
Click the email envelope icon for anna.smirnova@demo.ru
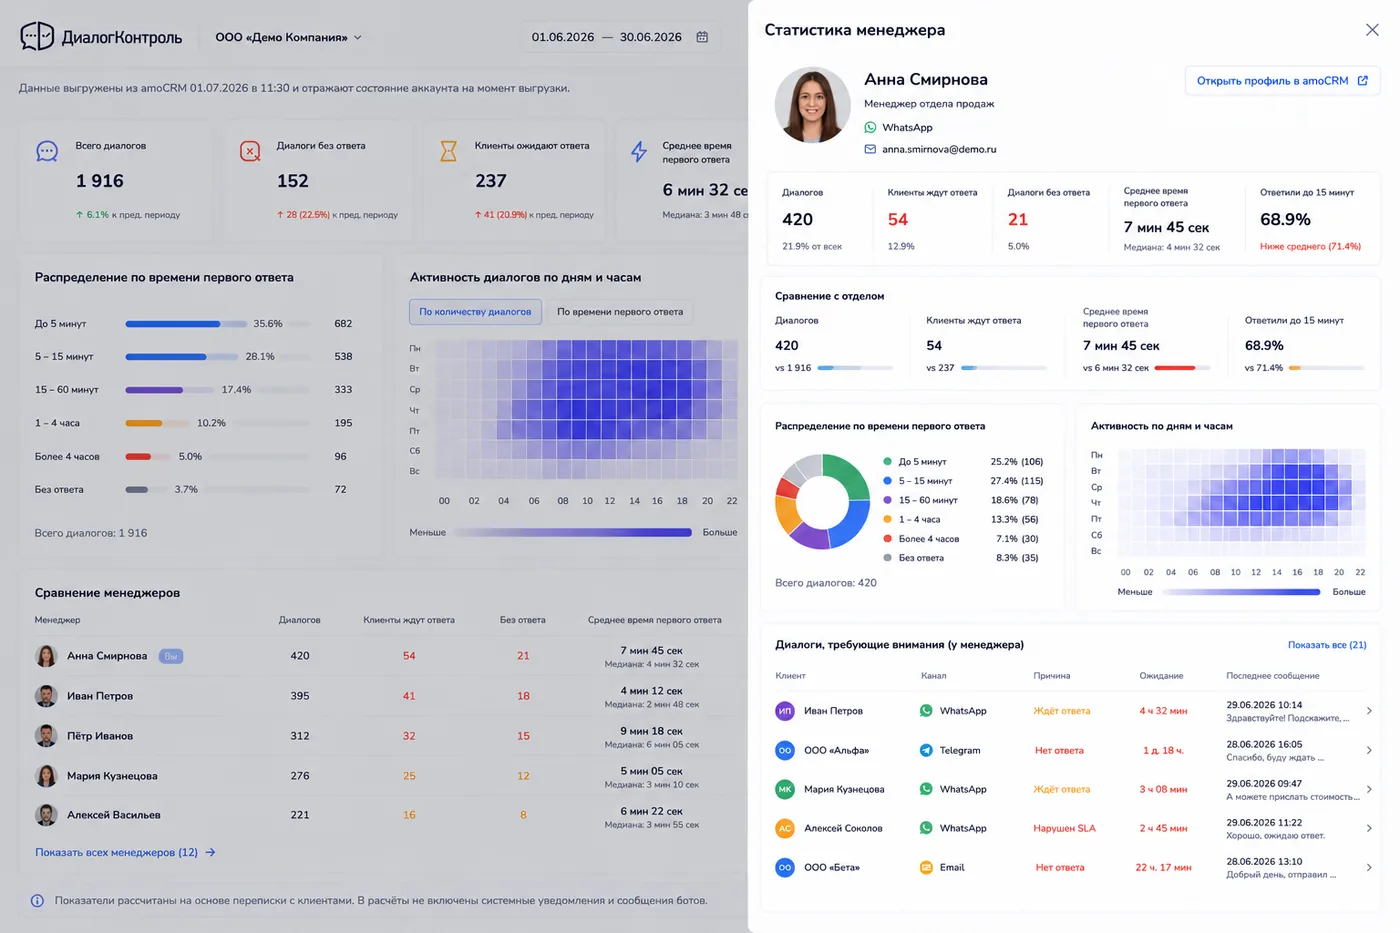[x=870, y=149]
